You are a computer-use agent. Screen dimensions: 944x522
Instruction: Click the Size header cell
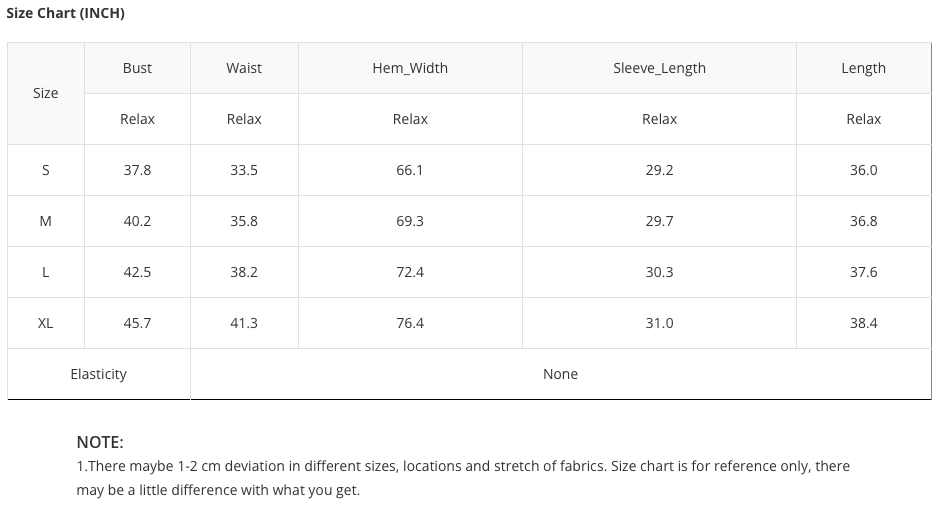click(x=46, y=93)
